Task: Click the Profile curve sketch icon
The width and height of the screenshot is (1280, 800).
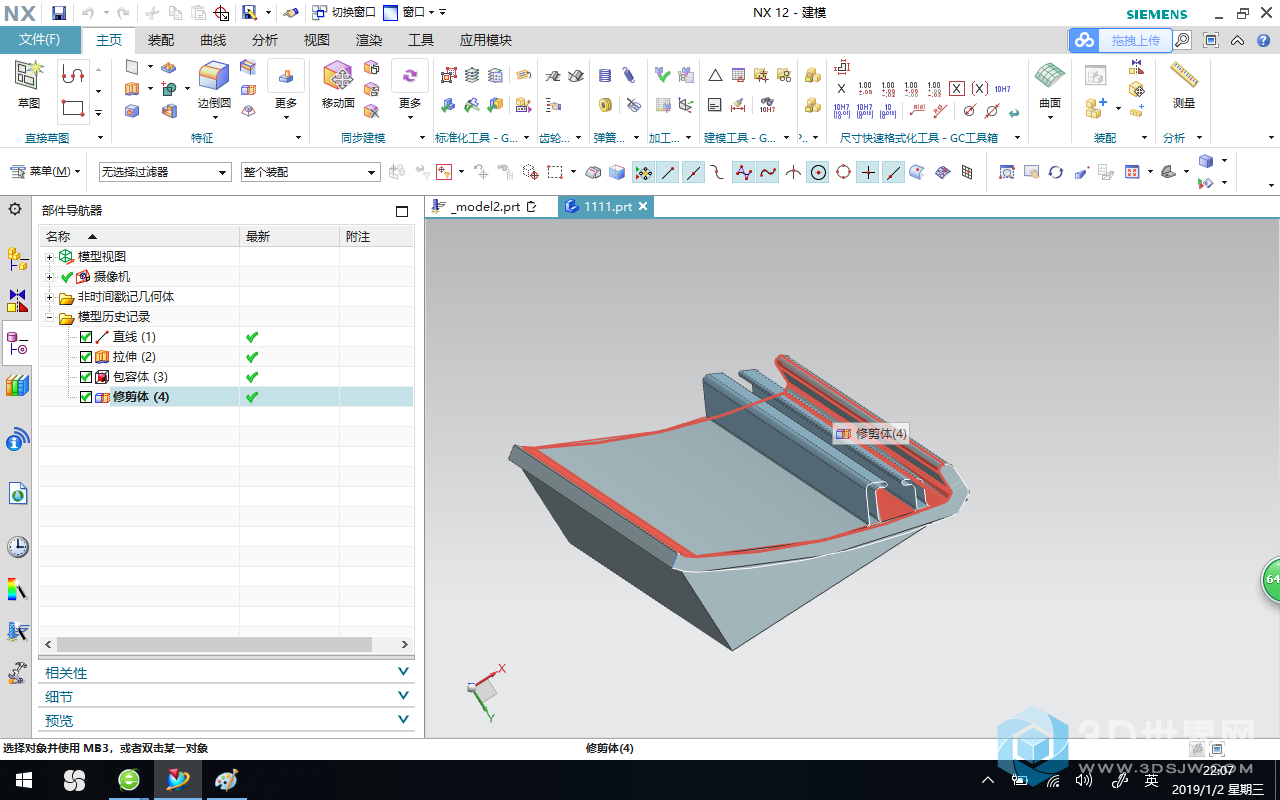Action: pyautogui.click(x=72, y=76)
